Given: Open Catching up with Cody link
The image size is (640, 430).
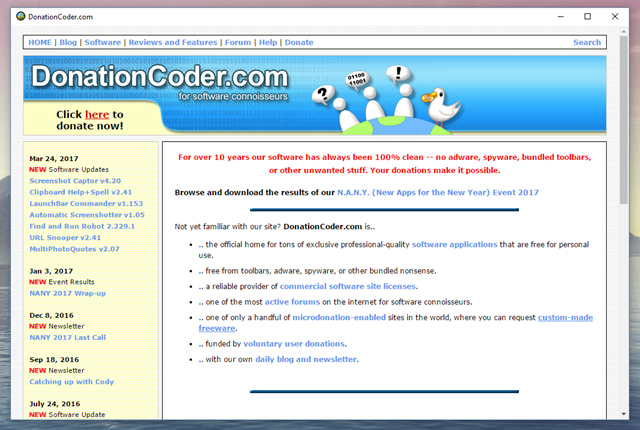Looking at the screenshot, I should point(71,382).
